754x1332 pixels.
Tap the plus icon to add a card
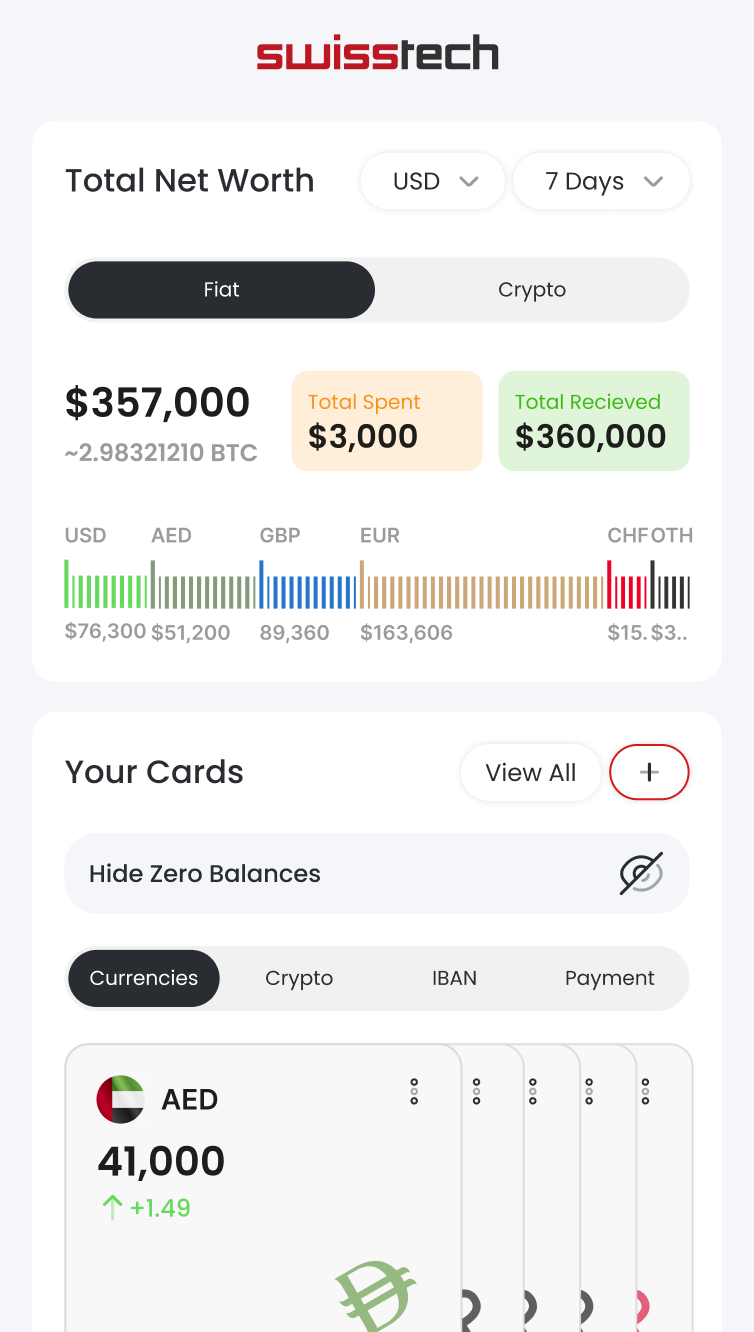[x=649, y=772]
